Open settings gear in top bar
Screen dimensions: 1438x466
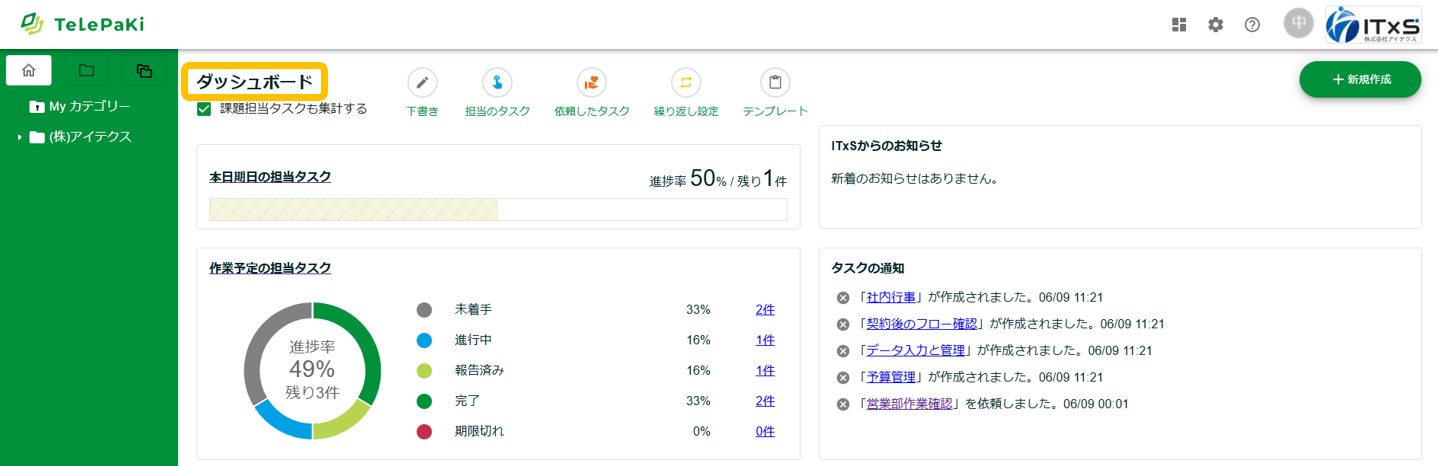pos(1215,25)
